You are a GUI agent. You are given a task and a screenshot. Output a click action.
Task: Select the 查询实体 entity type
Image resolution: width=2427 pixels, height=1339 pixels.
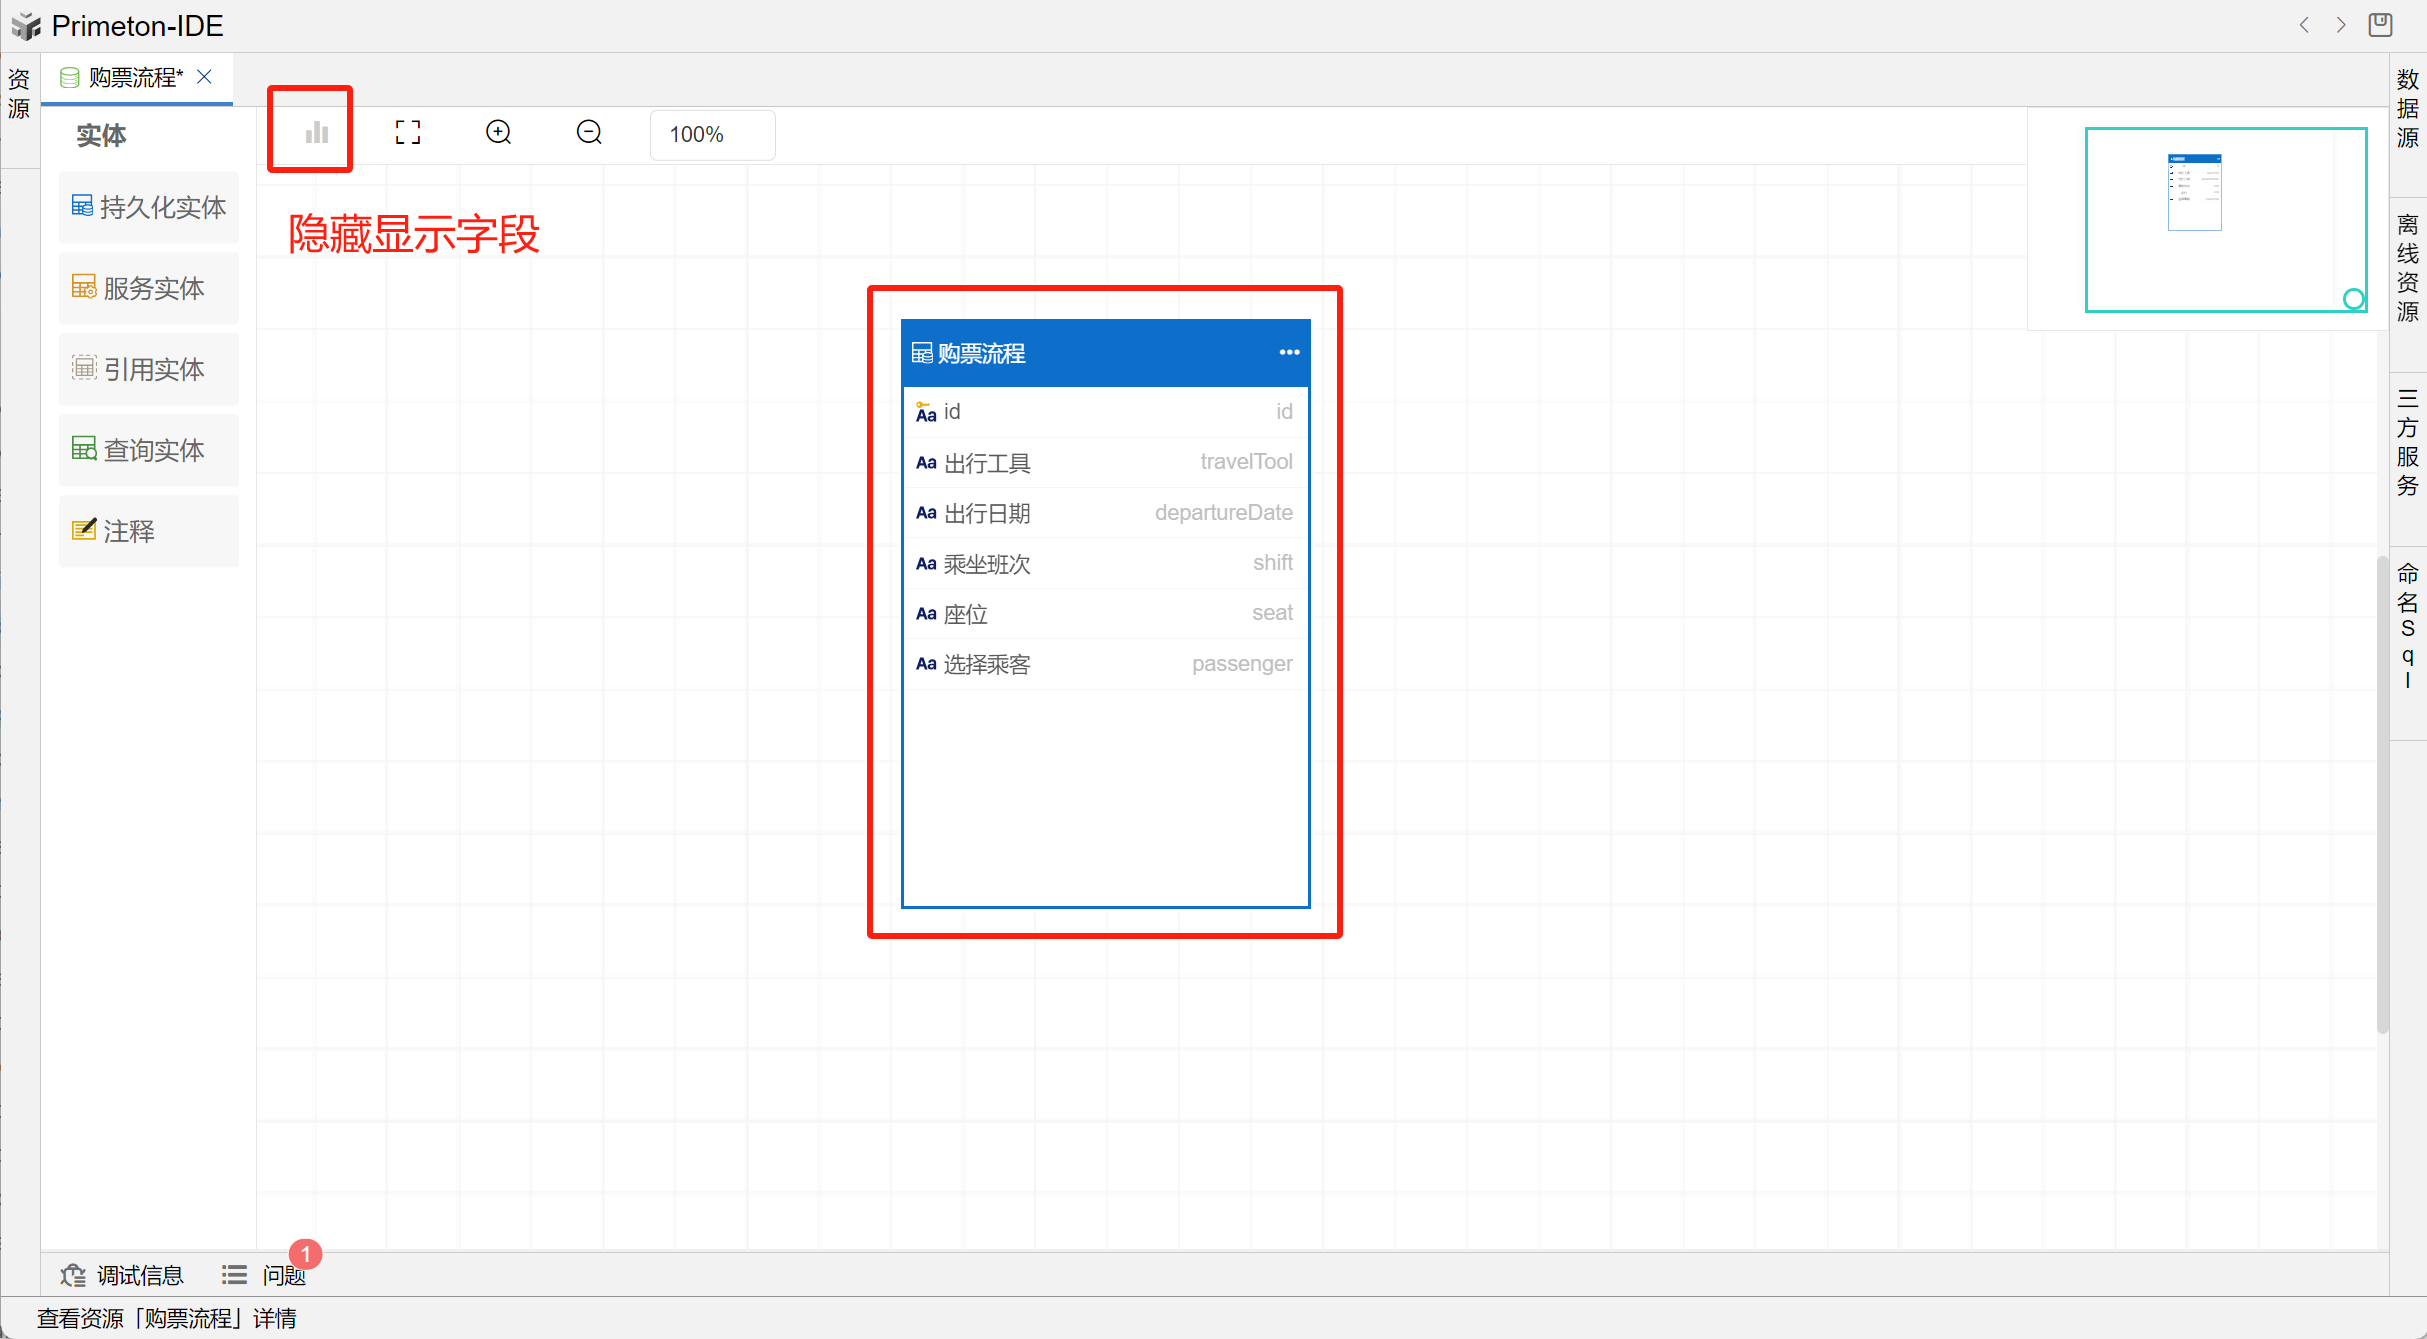(149, 450)
